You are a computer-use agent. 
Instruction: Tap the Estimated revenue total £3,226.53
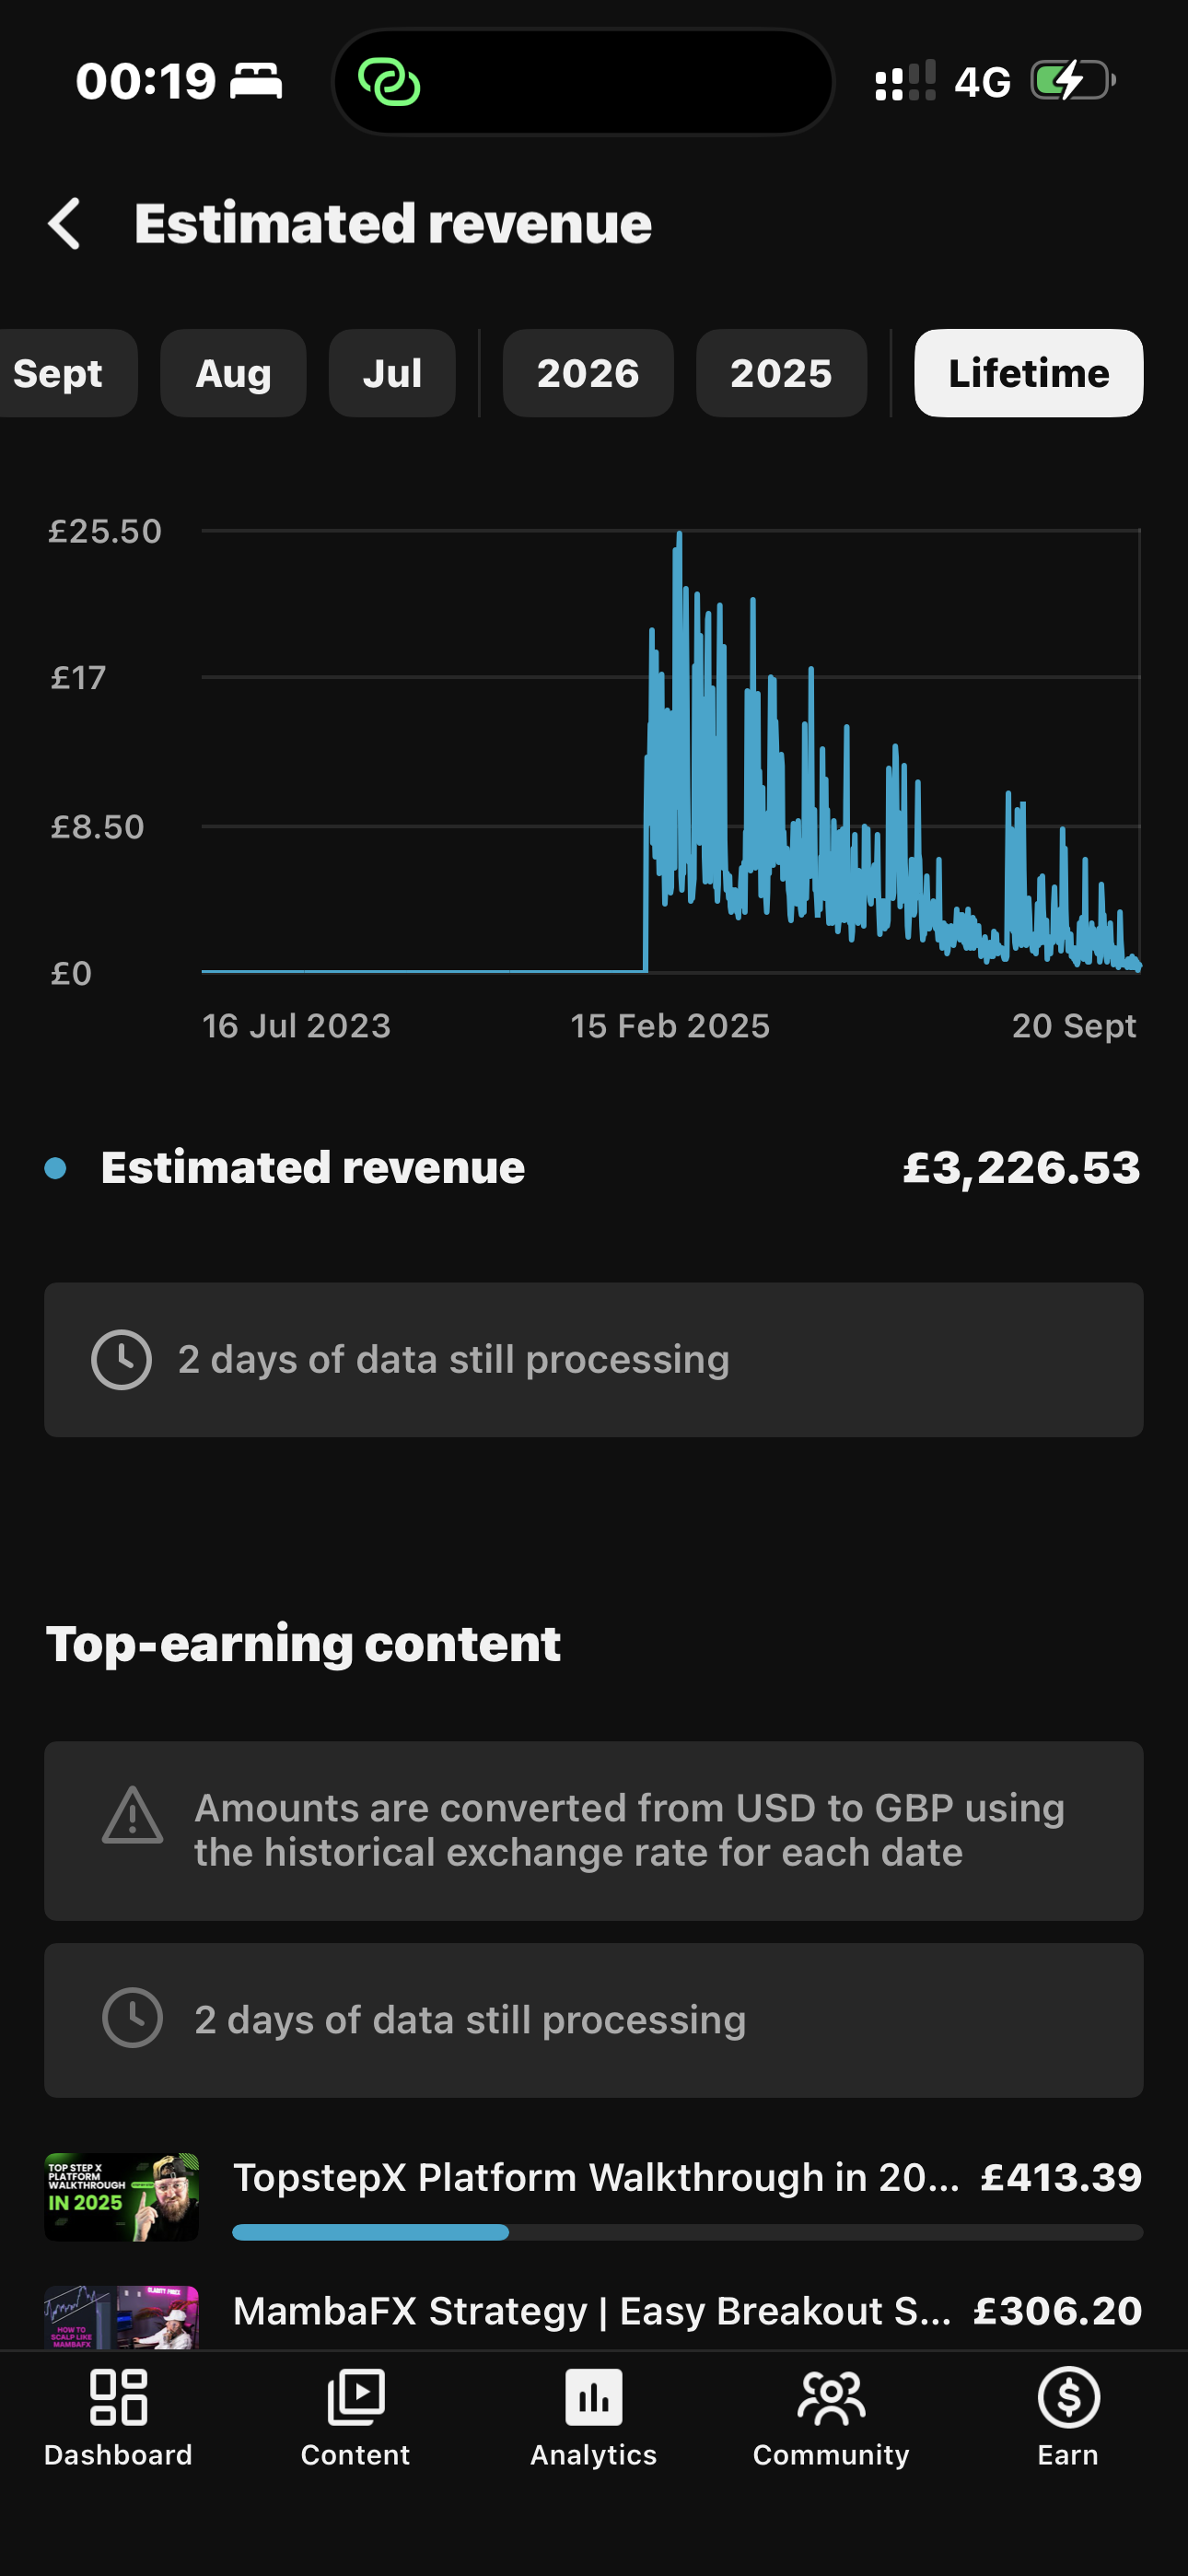click(x=1021, y=1167)
